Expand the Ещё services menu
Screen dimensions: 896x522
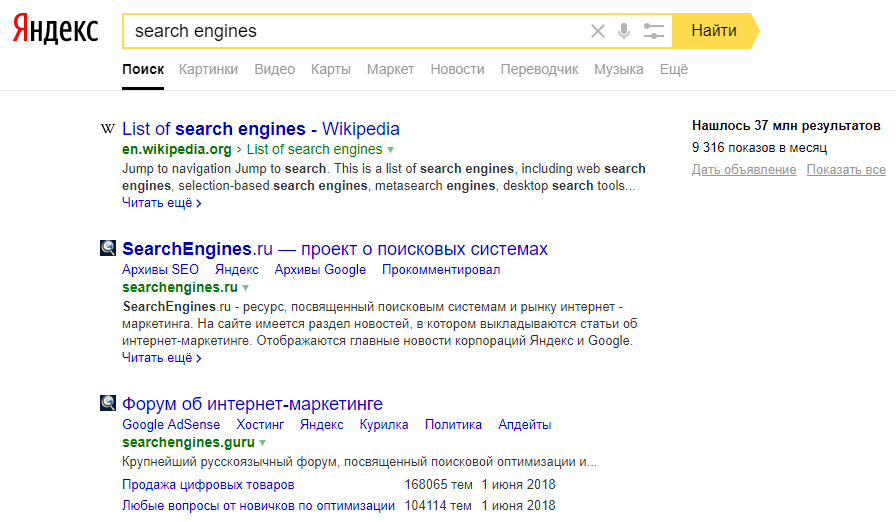674,69
